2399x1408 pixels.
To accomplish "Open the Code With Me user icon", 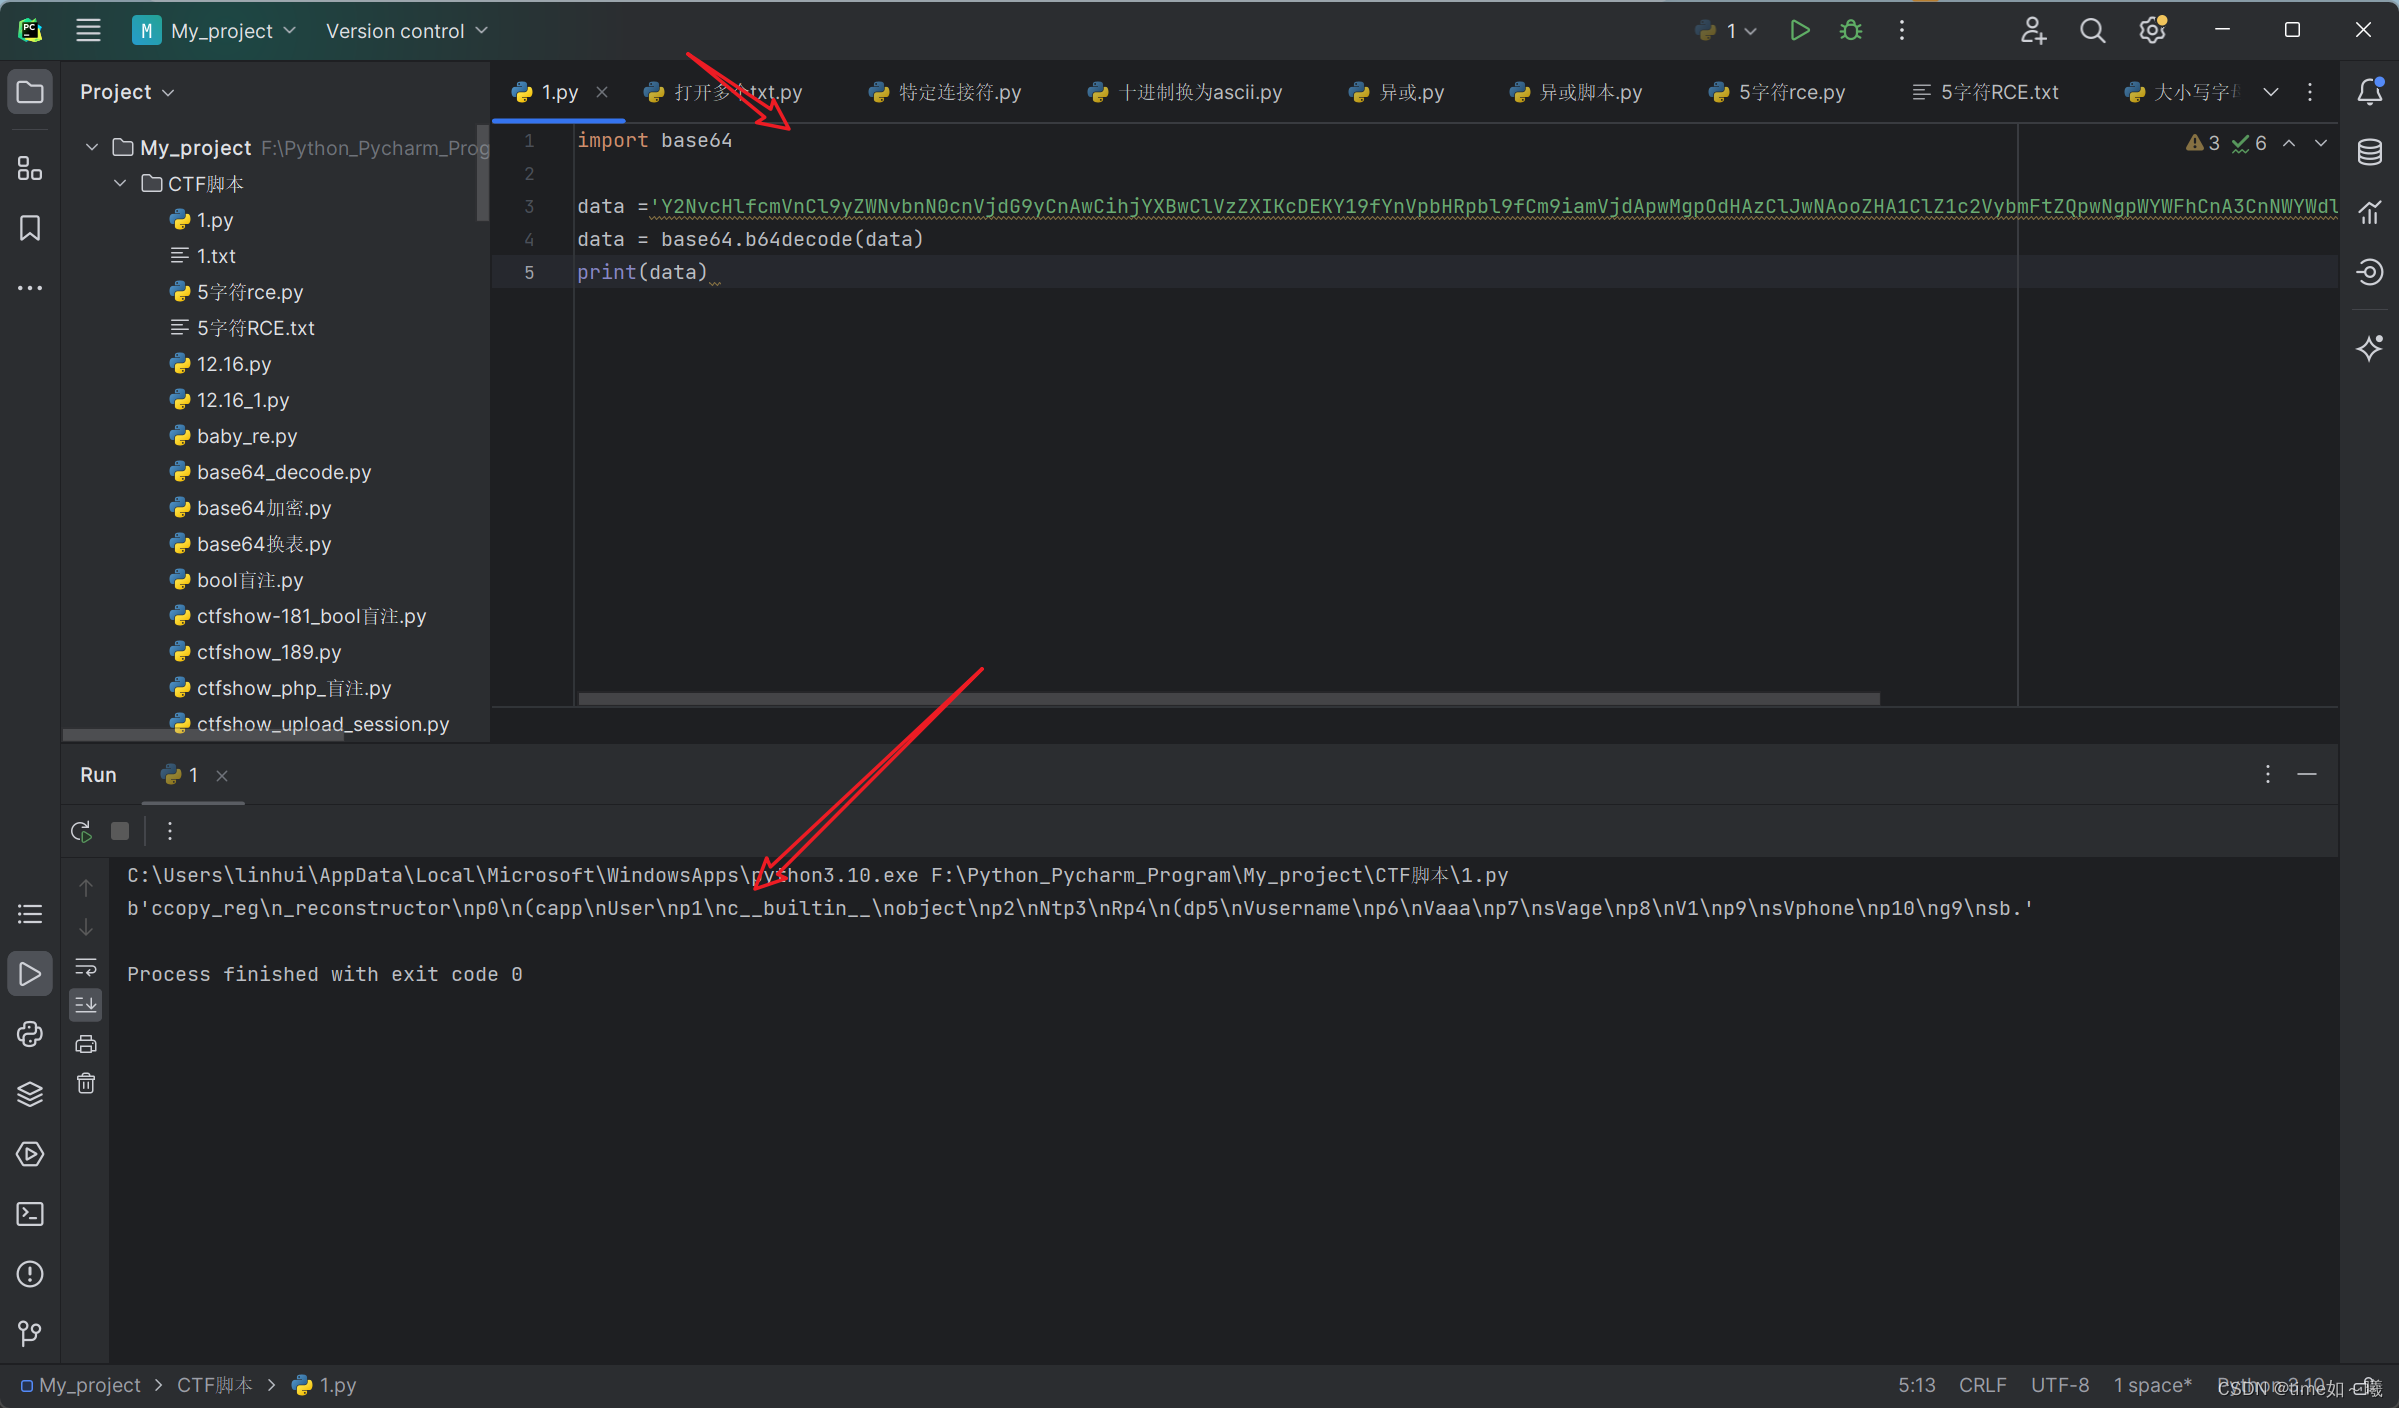I will pyautogui.click(x=2033, y=31).
